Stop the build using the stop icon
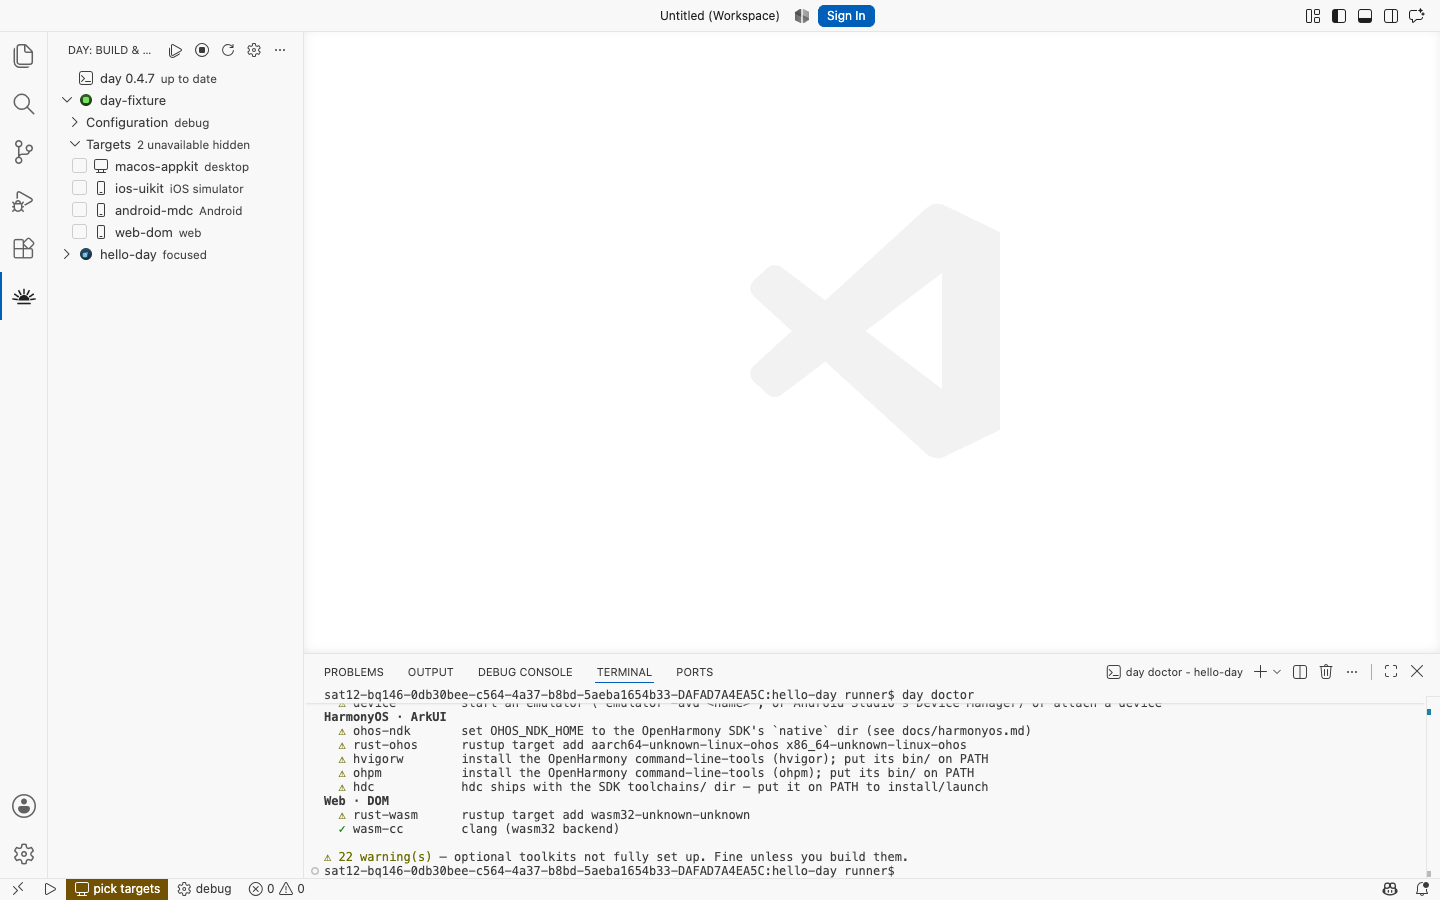Screen dimensions: 1440x900 click(202, 50)
